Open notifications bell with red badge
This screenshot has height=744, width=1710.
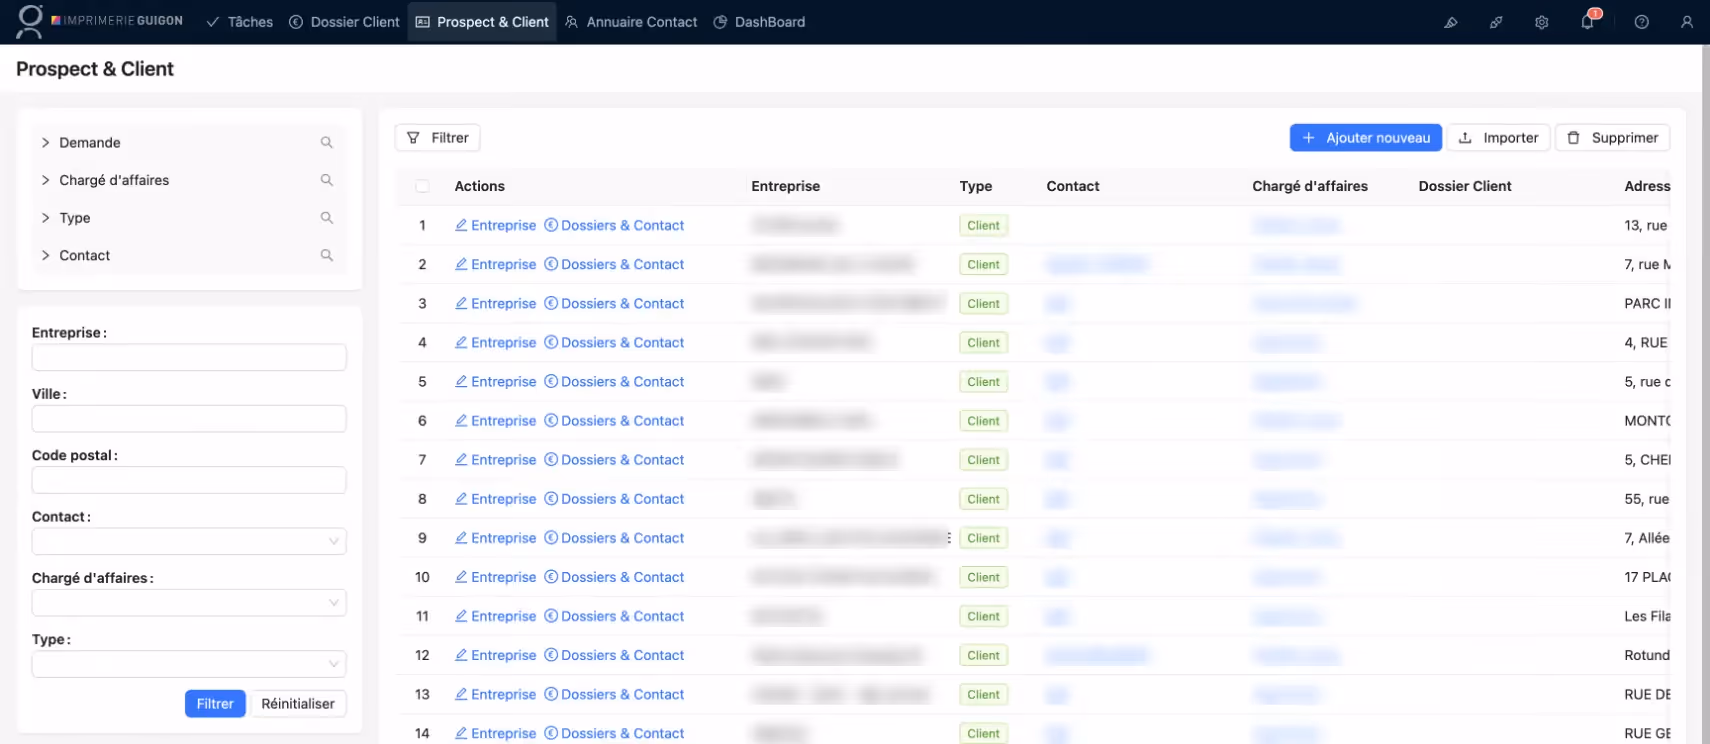1589,20
